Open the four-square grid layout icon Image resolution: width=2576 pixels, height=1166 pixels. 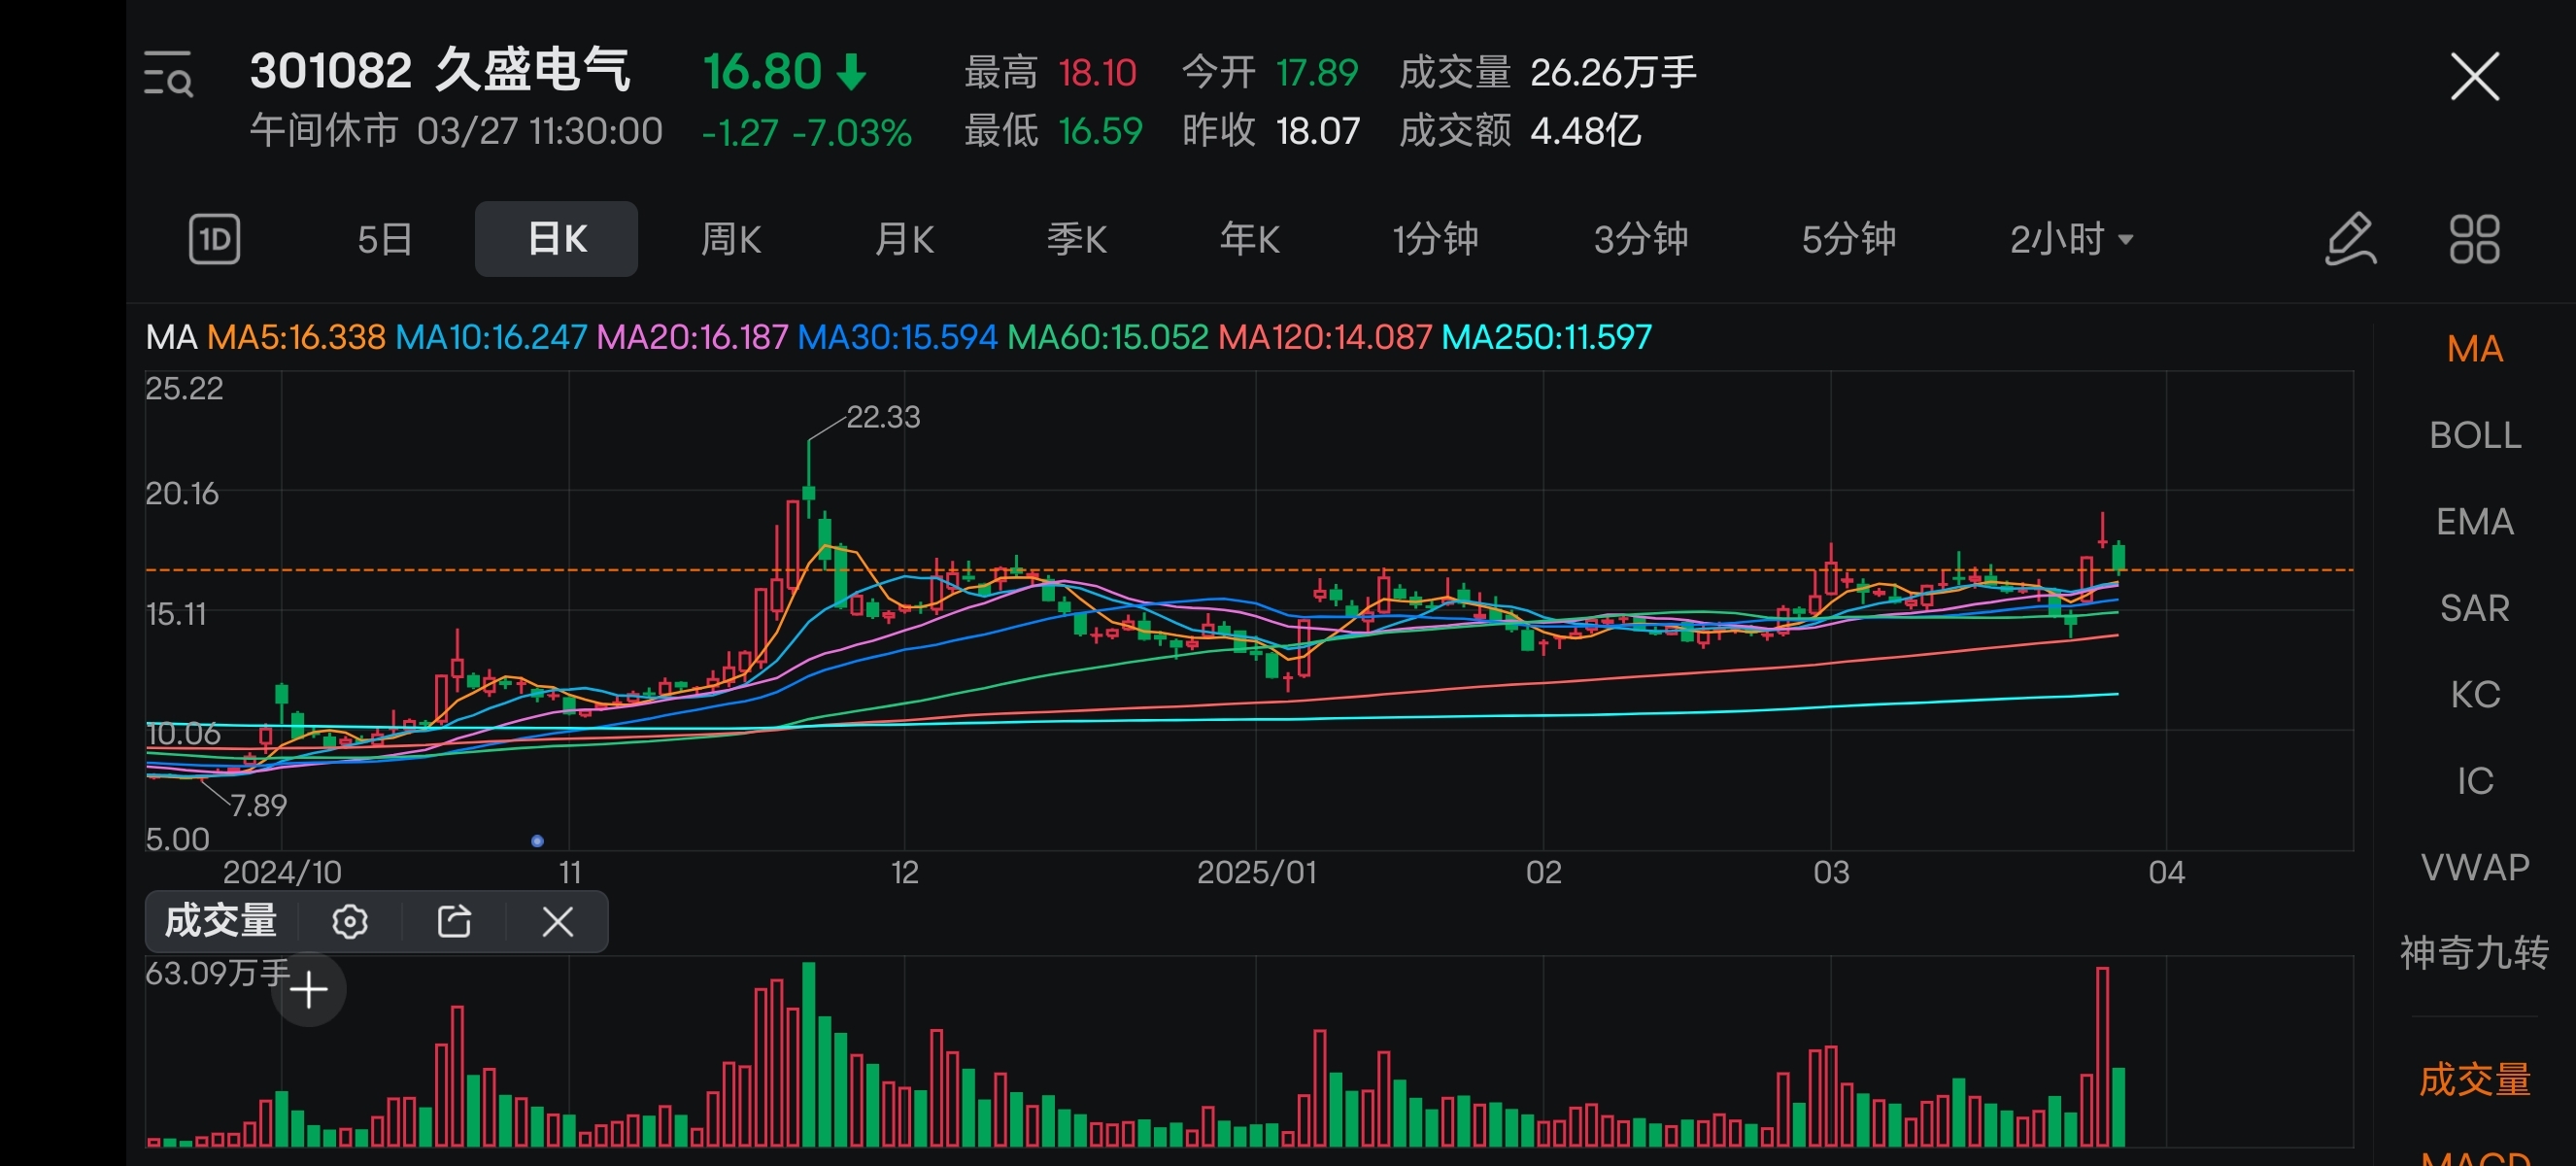(x=2474, y=239)
